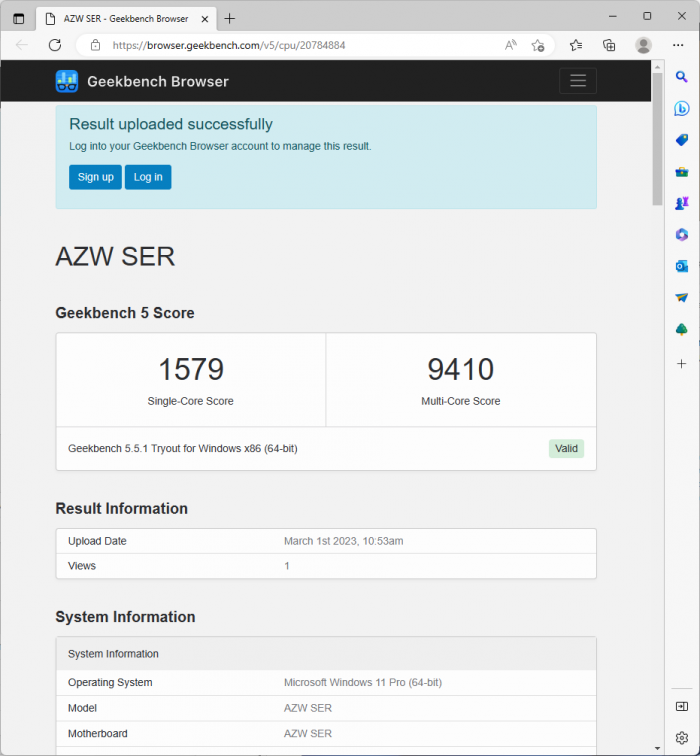Open the Drop paper plane sidebar icon
The height and width of the screenshot is (756, 700).
681,297
